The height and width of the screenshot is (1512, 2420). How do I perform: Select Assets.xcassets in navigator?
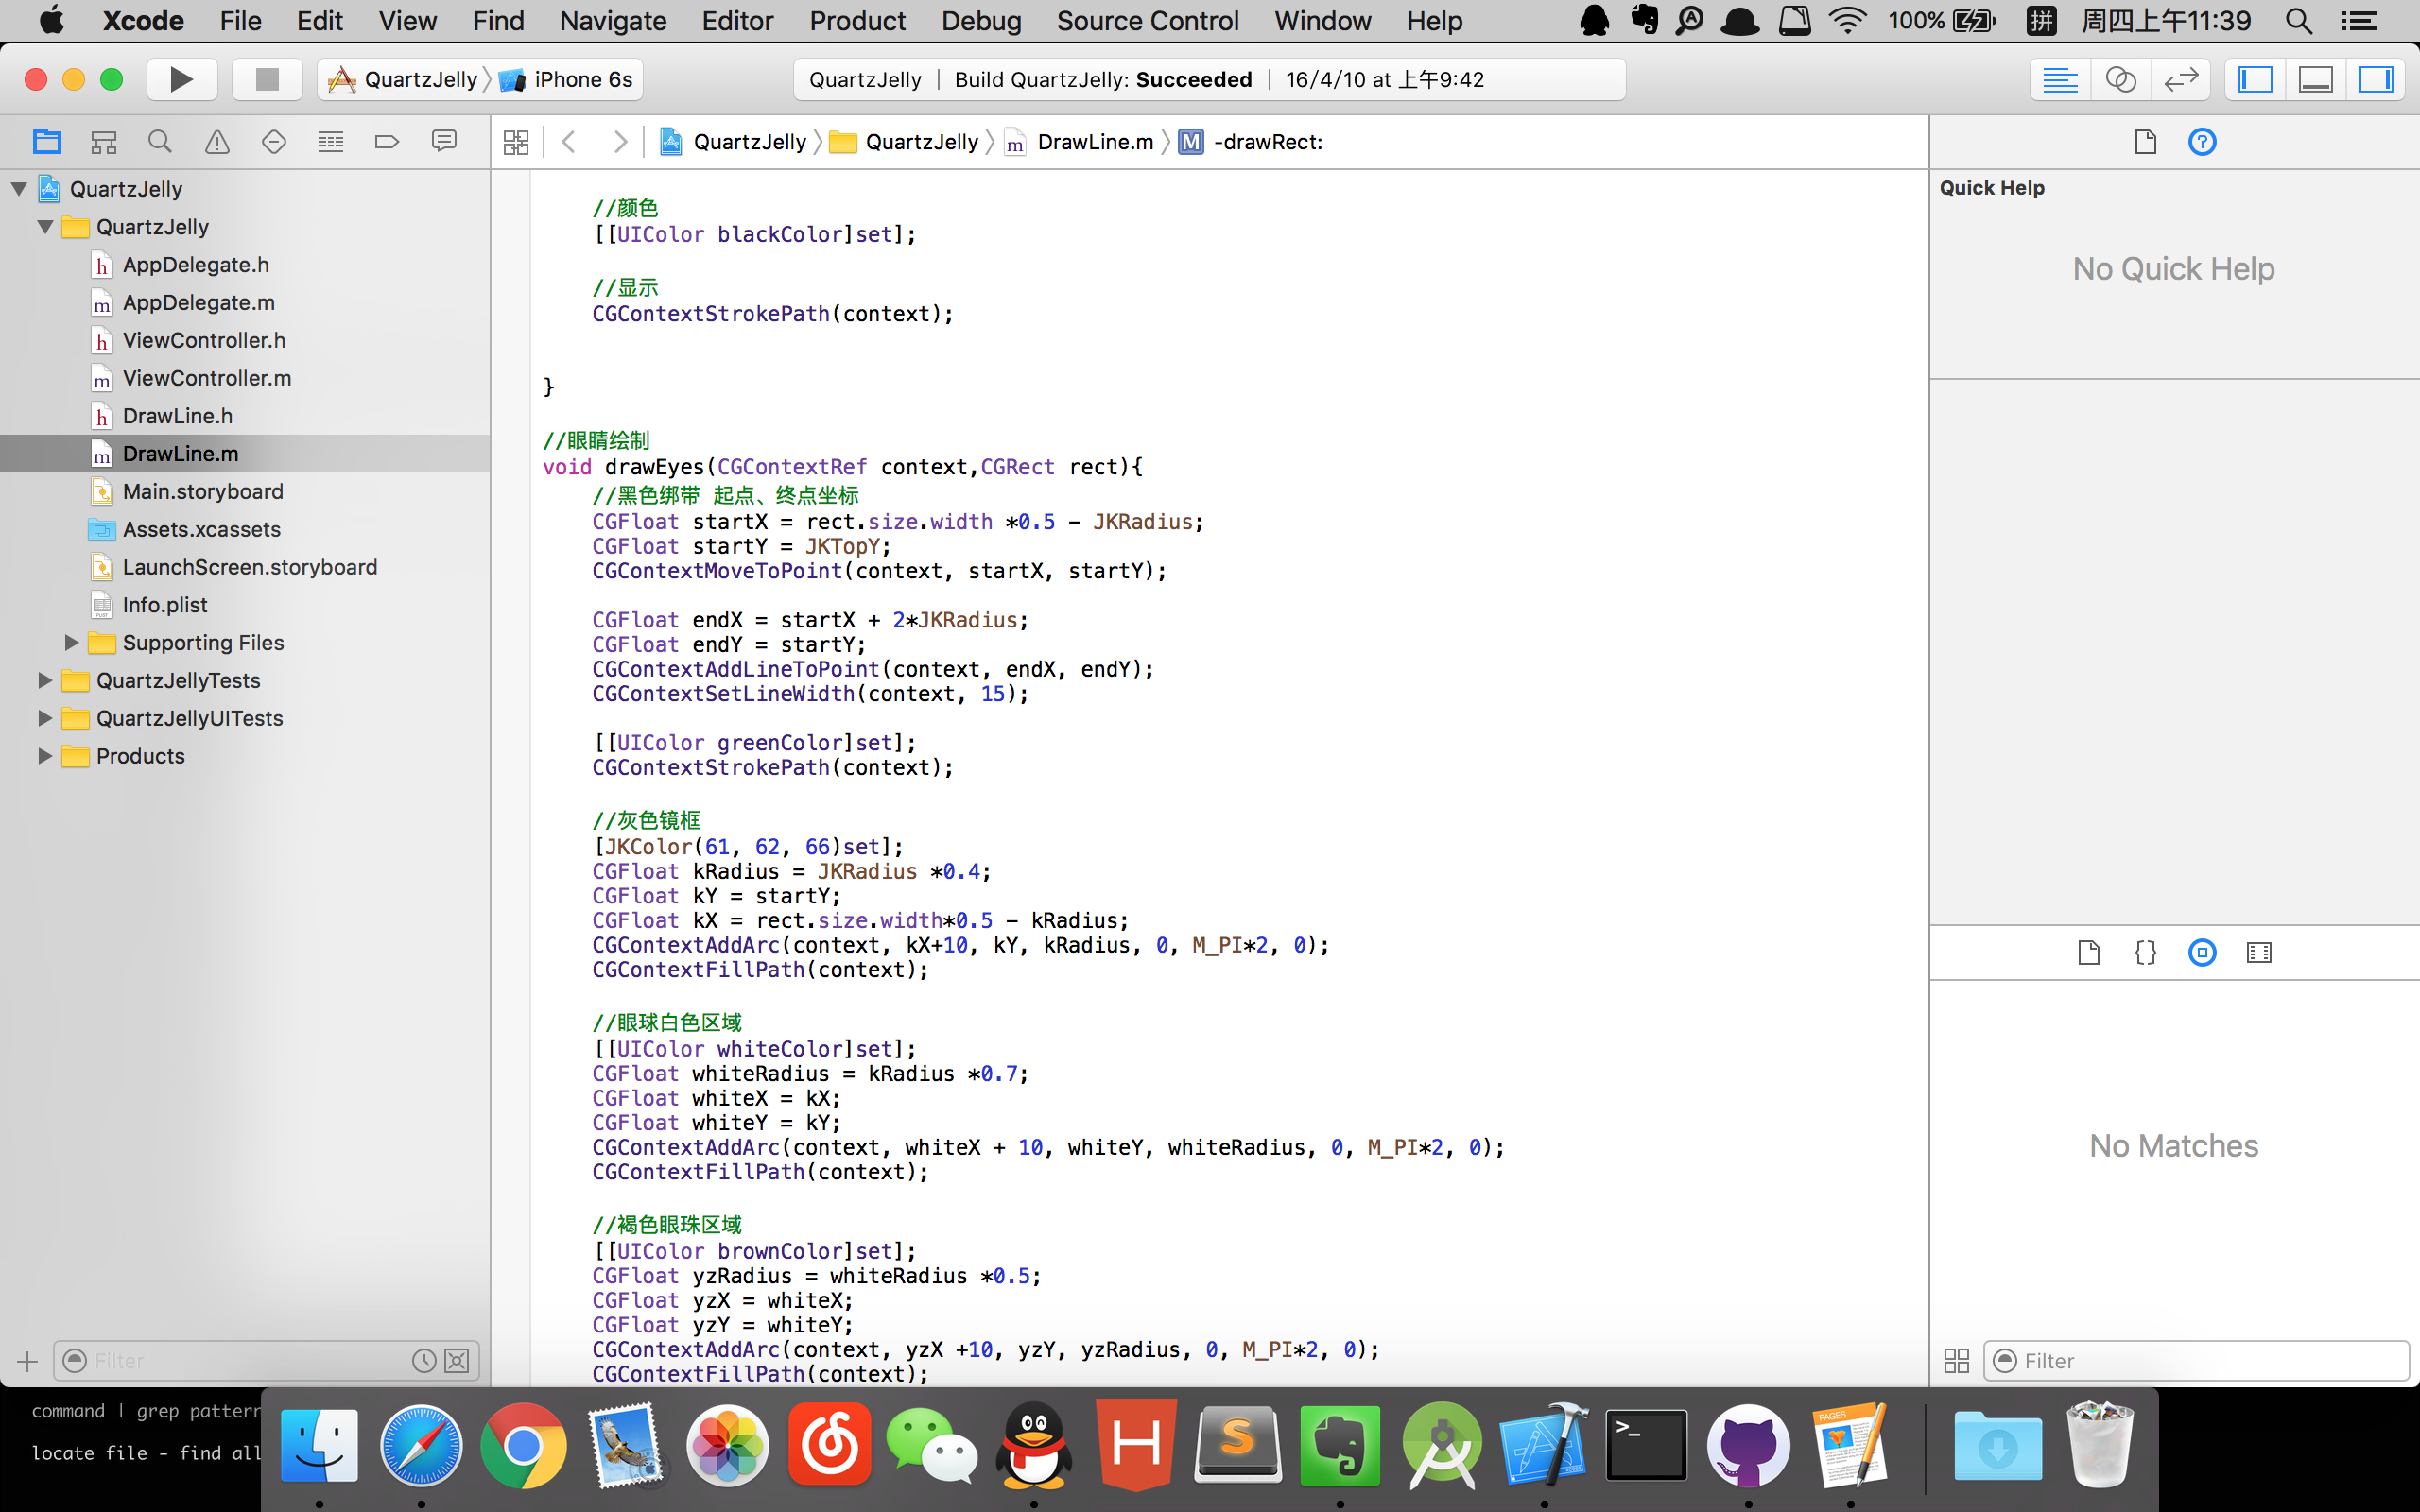245,529
